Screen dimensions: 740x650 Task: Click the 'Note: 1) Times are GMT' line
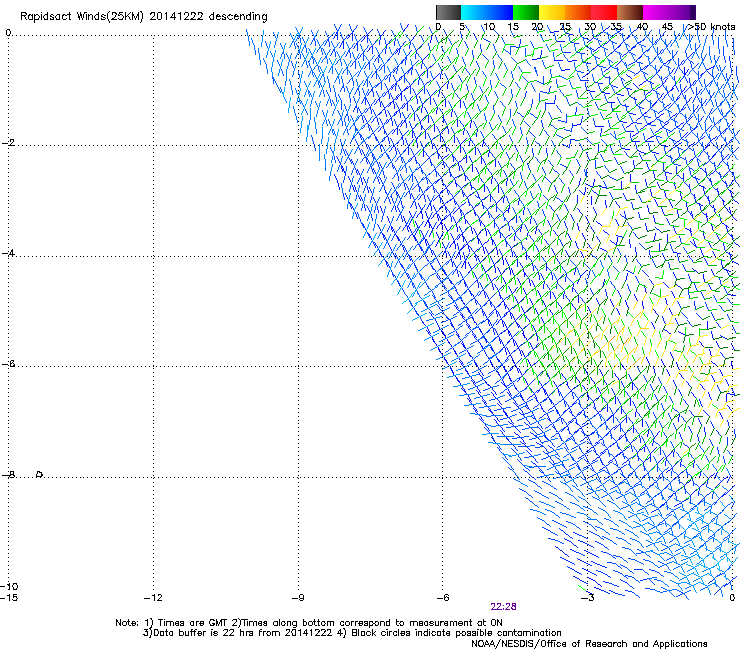tap(309, 623)
